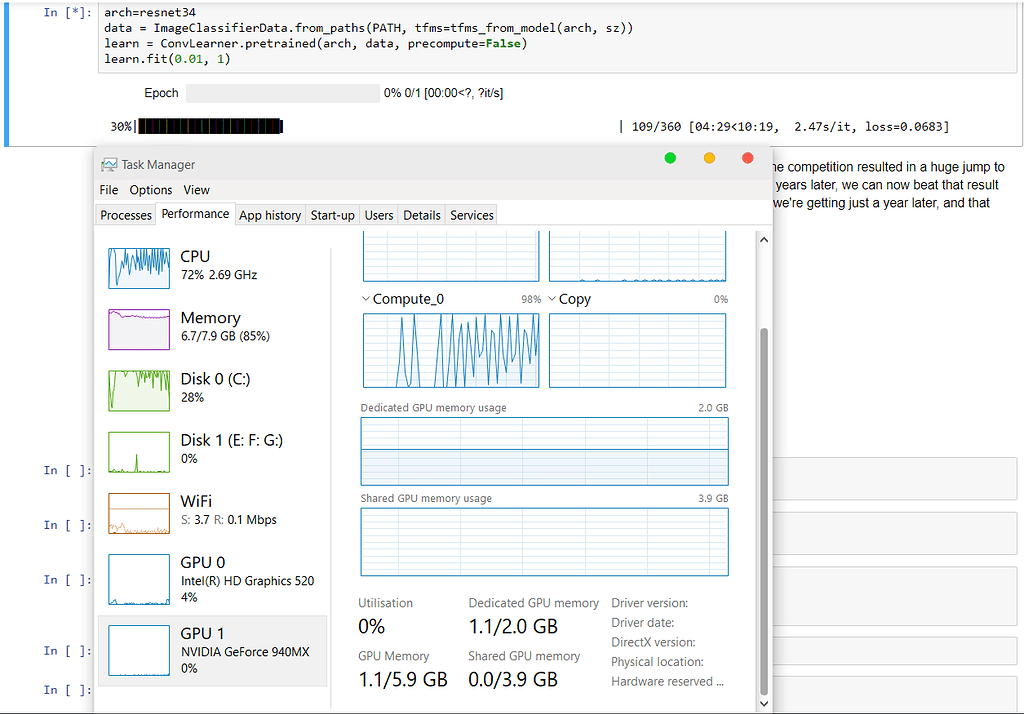The height and width of the screenshot is (714, 1024).
Task: Collapse the Copy graph section
Action: (552, 298)
